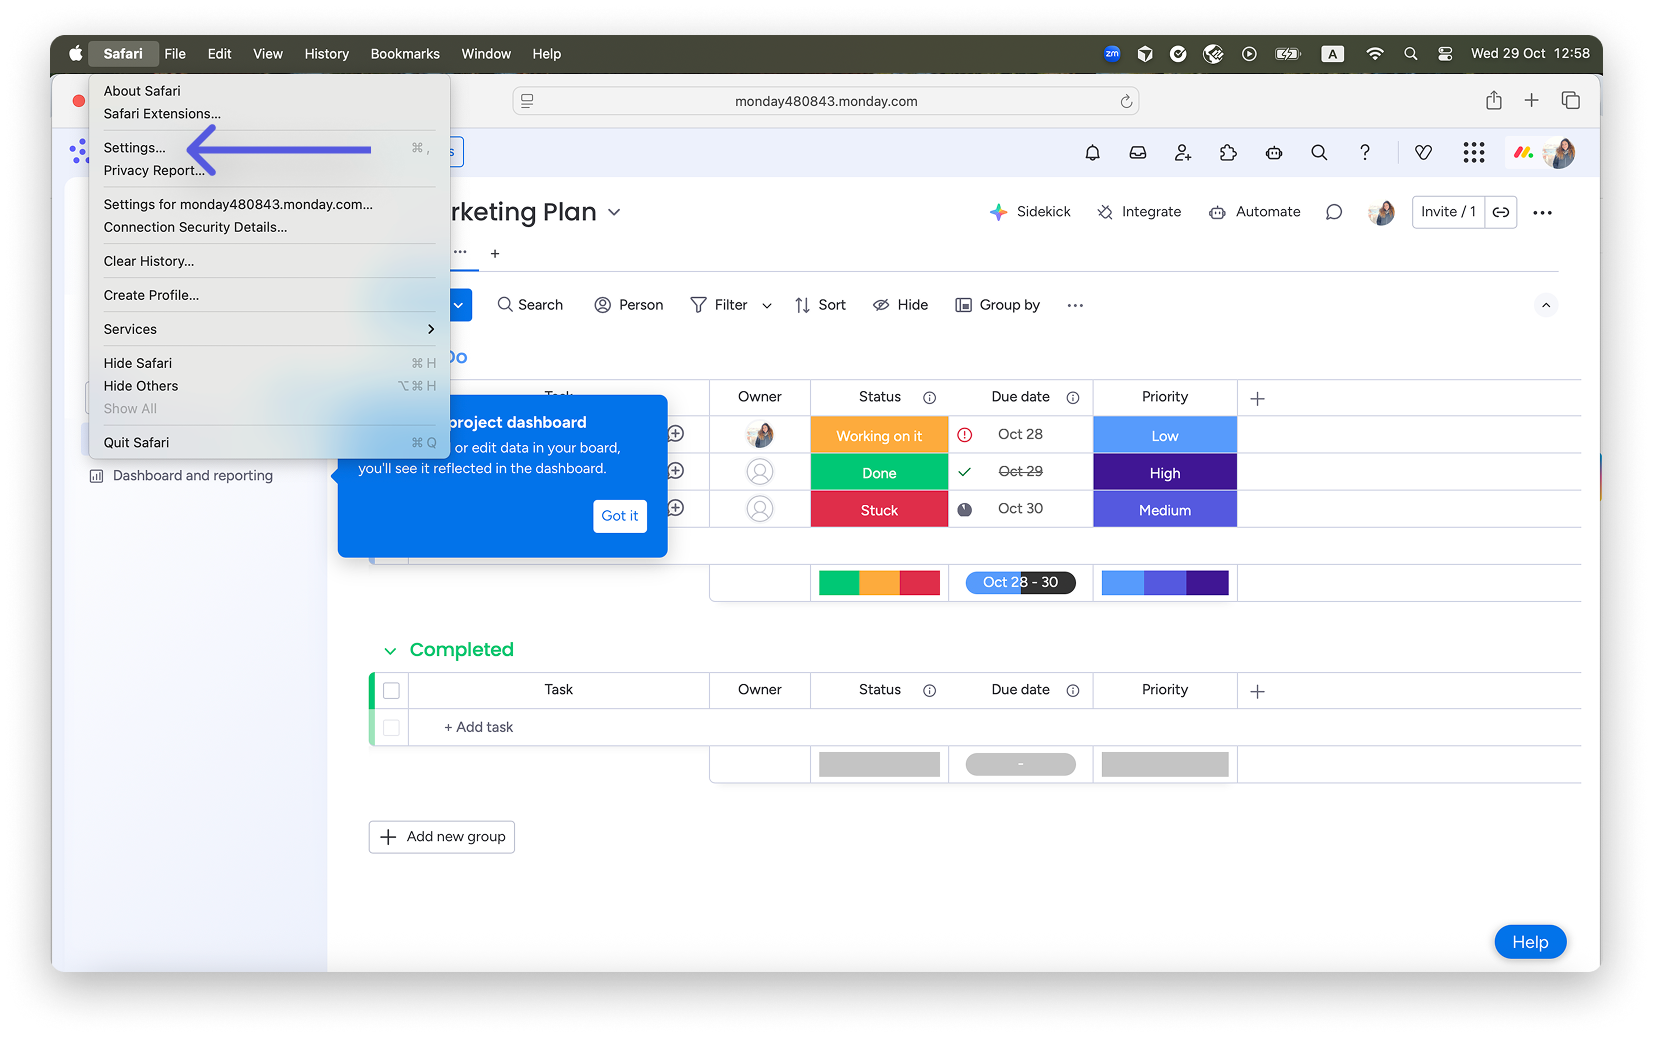Click the invite members icon
The image size is (1653, 1037).
point(1183,153)
